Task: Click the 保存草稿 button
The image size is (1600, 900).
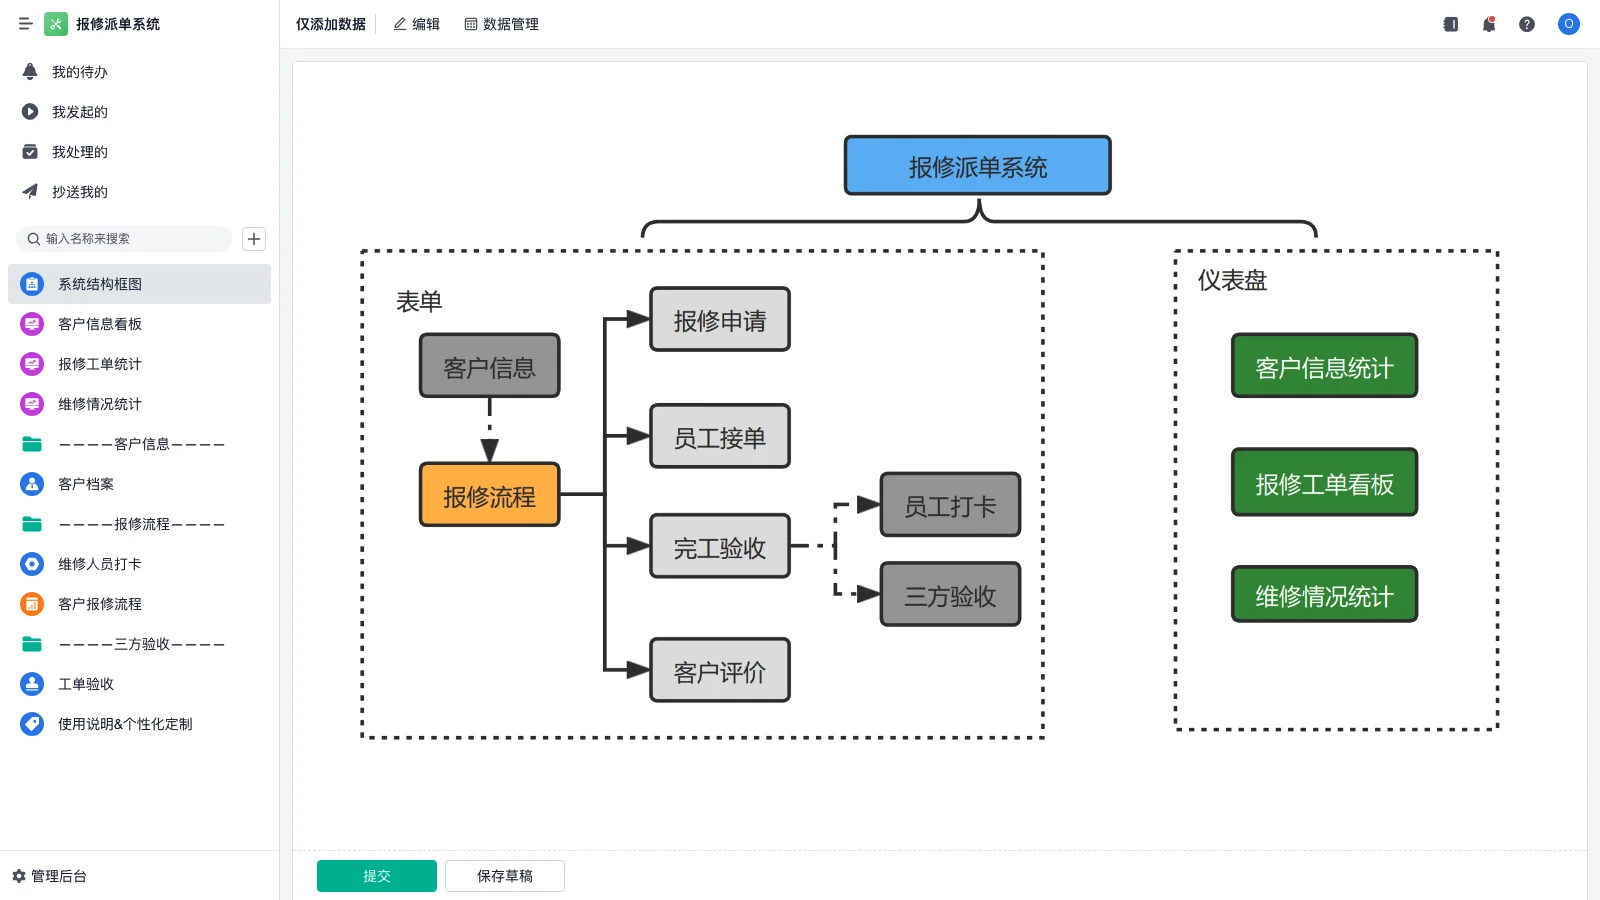Action: point(505,876)
